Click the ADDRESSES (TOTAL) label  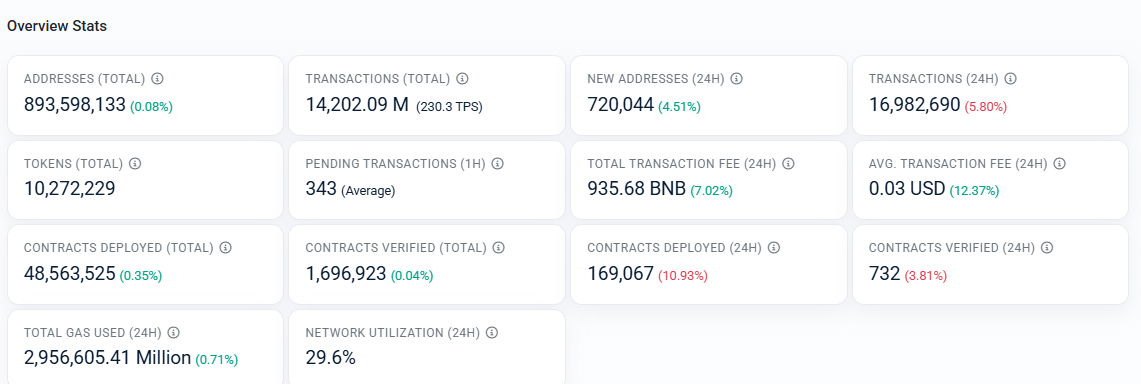click(84, 79)
